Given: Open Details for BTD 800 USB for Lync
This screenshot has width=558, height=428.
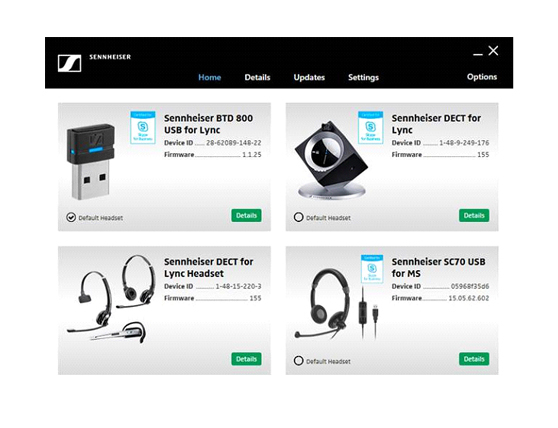Looking at the screenshot, I should click(x=246, y=215).
